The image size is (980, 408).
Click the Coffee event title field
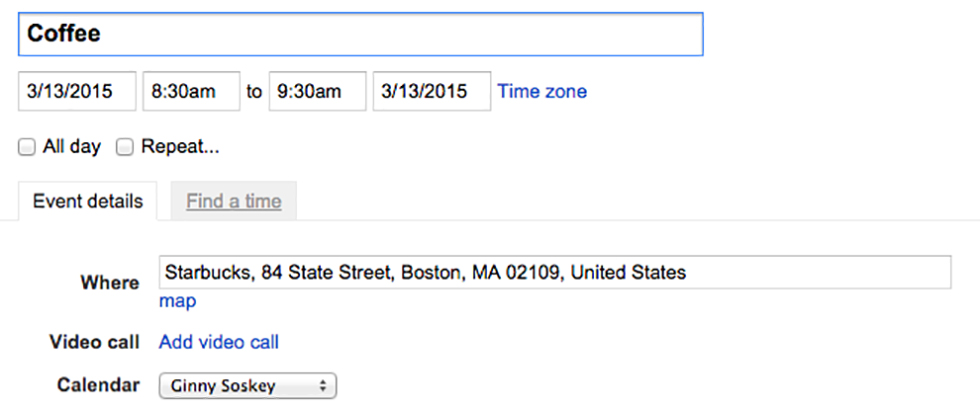pyautogui.click(x=360, y=34)
